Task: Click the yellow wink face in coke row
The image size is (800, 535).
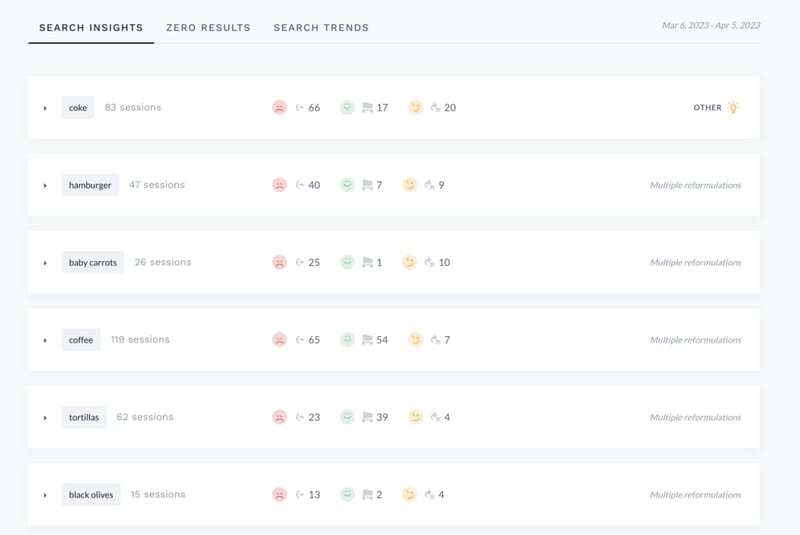Action: coord(415,108)
